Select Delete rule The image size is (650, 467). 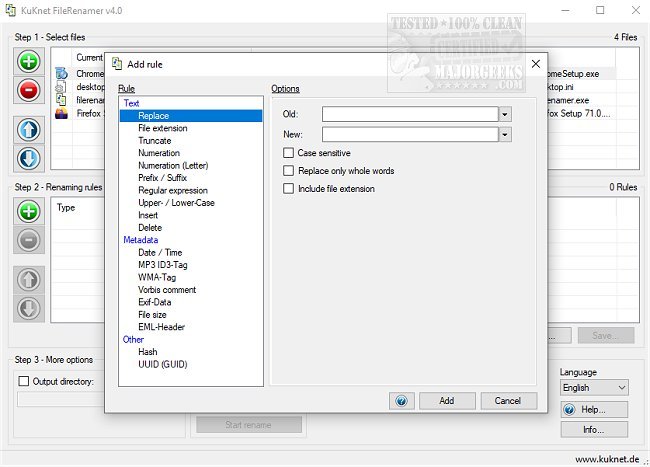click(150, 227)
